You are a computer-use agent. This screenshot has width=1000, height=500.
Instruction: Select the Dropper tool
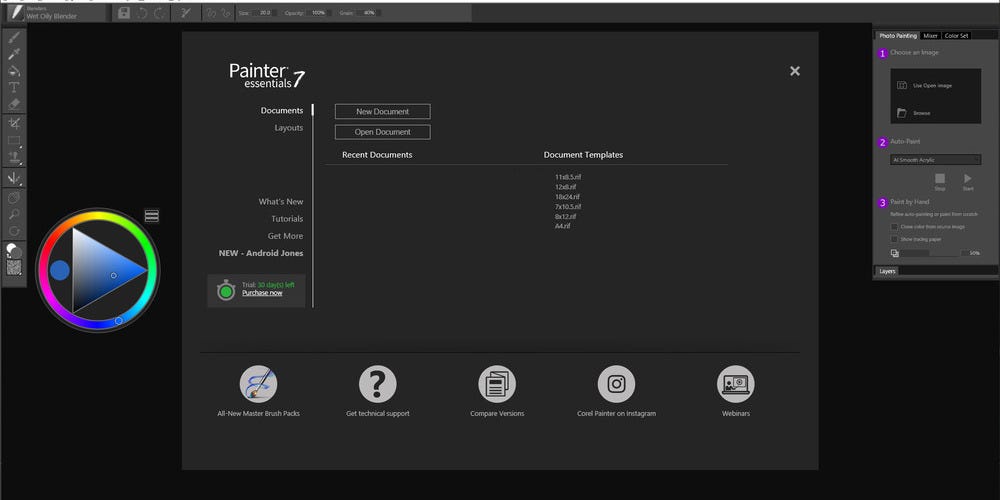coord(14,54)
